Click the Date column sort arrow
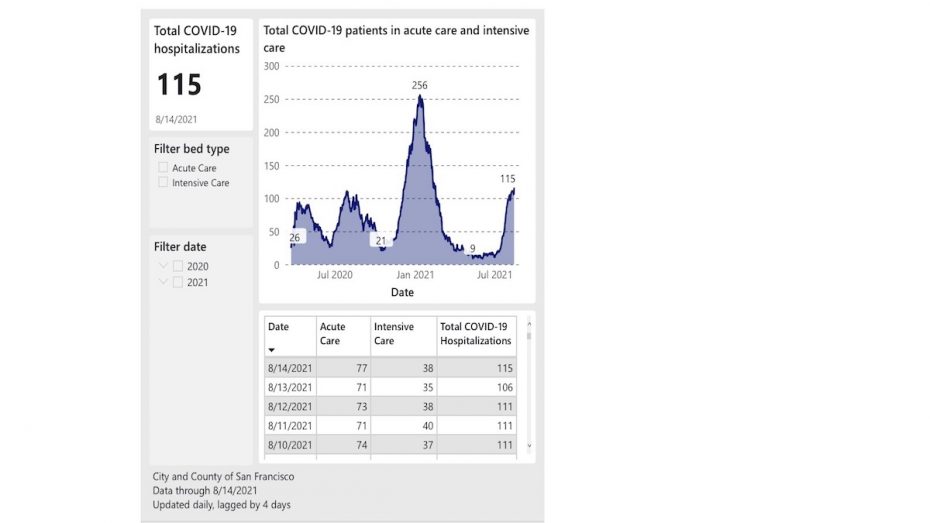Viewport: 930px width, 523px height. (272, 350)
